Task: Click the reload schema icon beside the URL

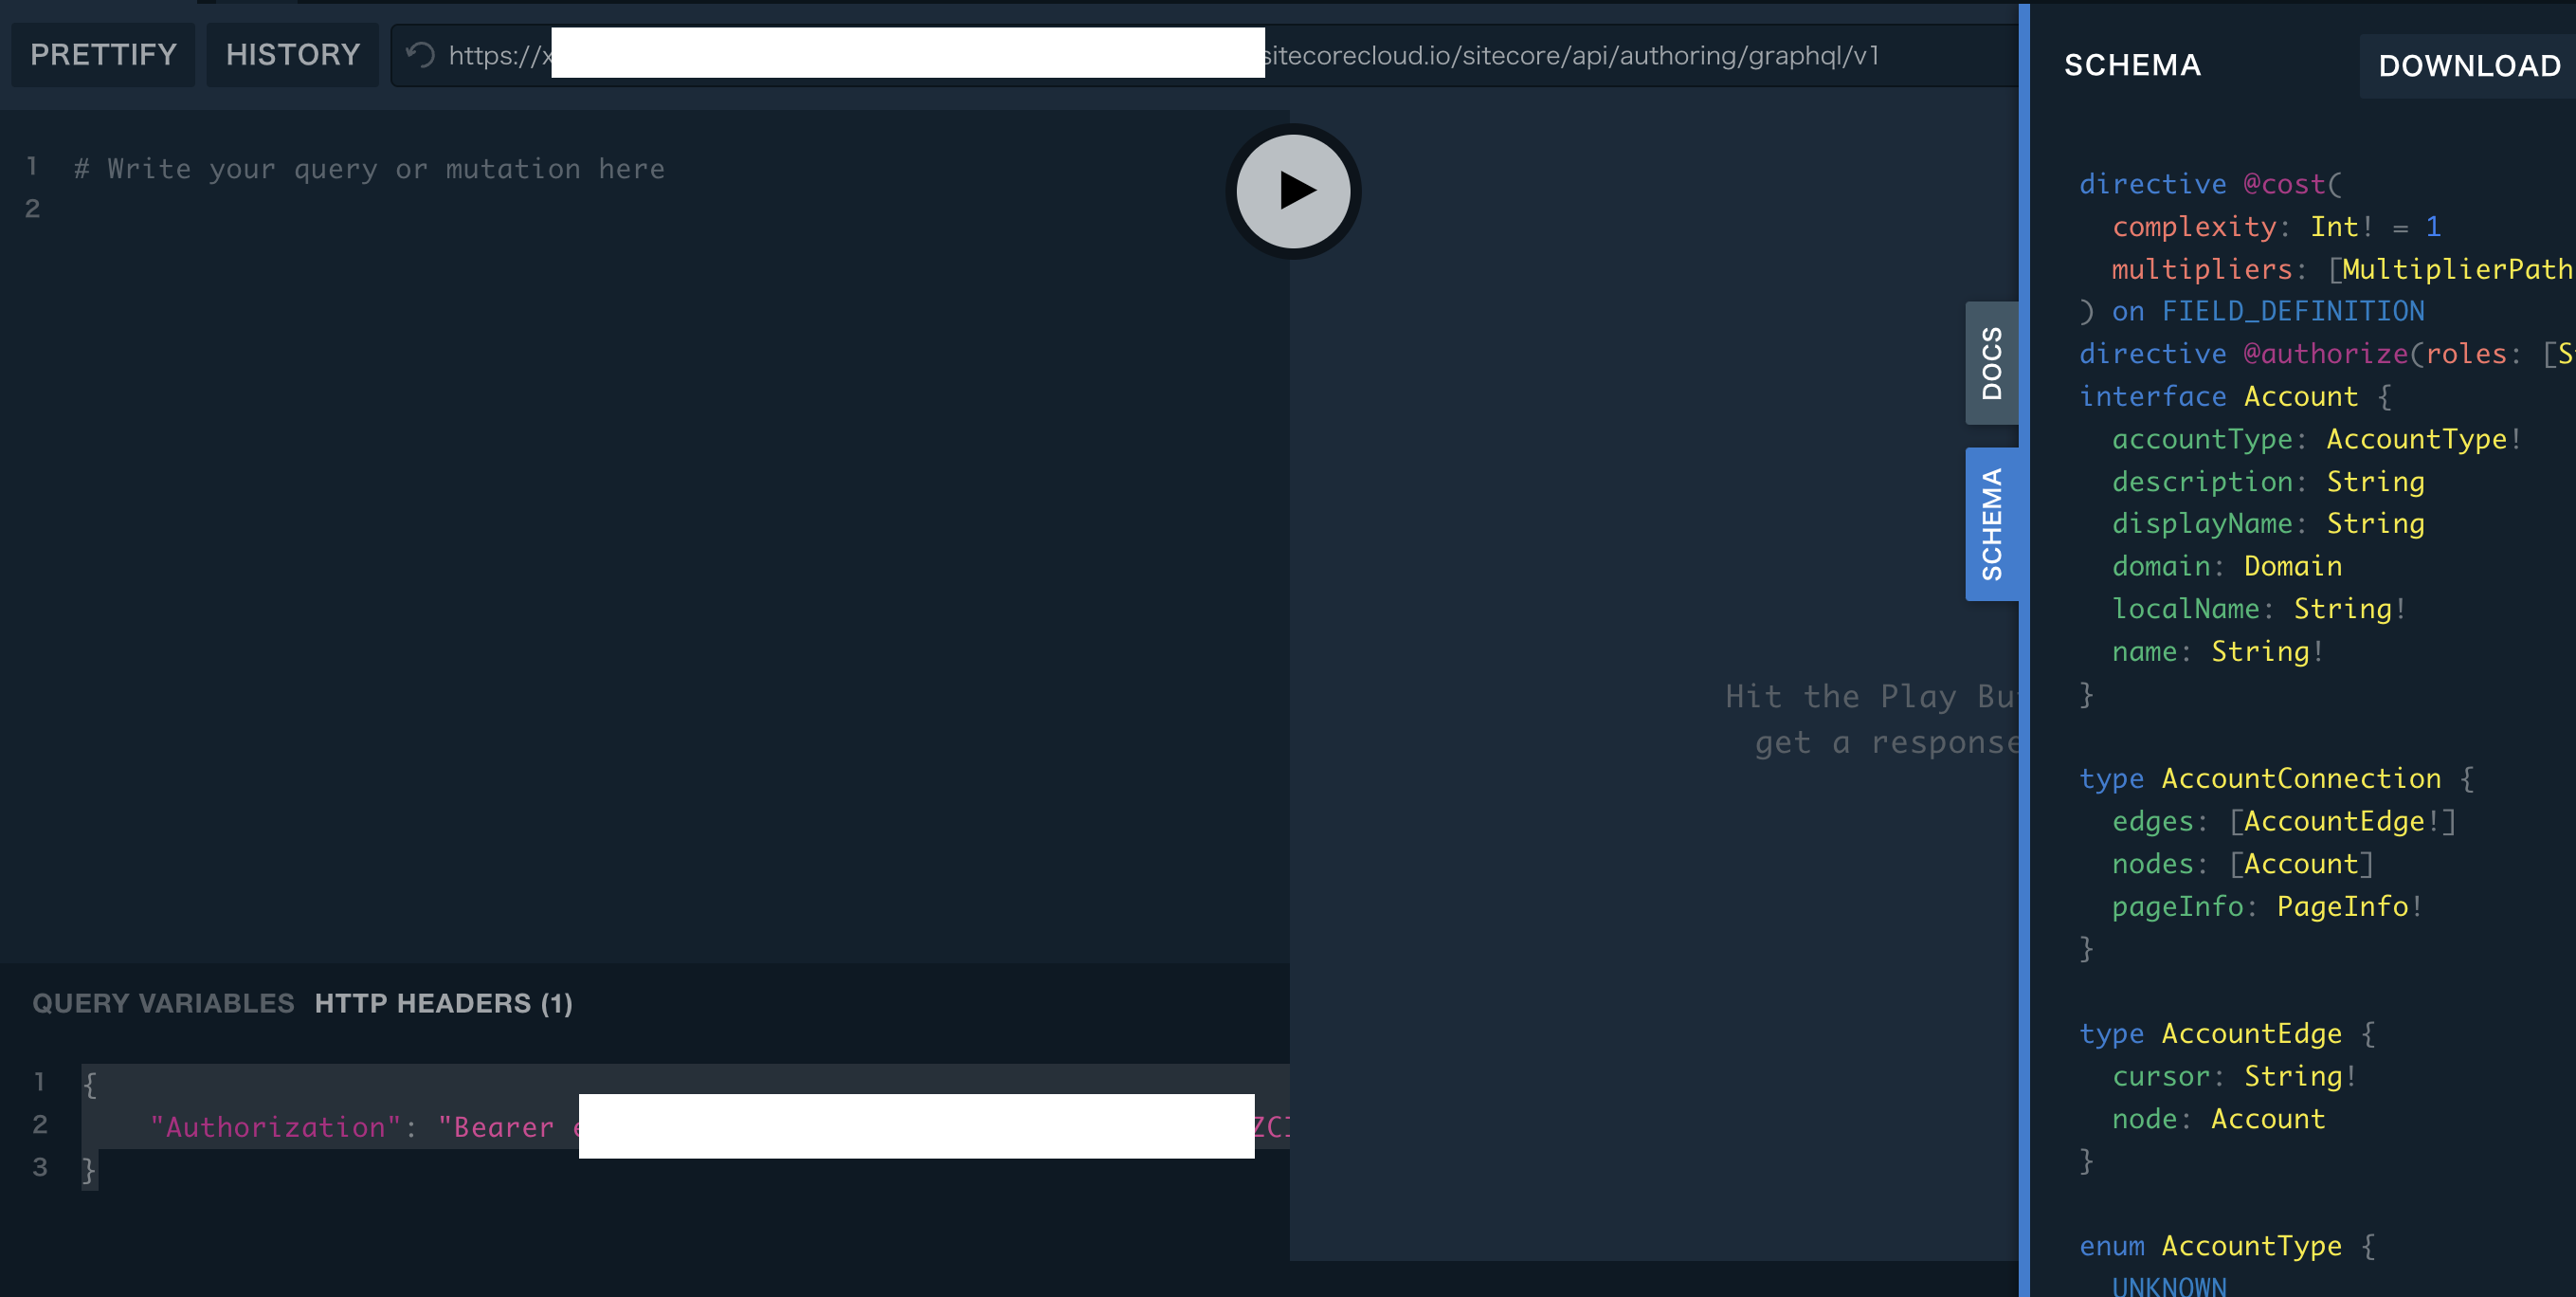Action: (x=420, y=55)
